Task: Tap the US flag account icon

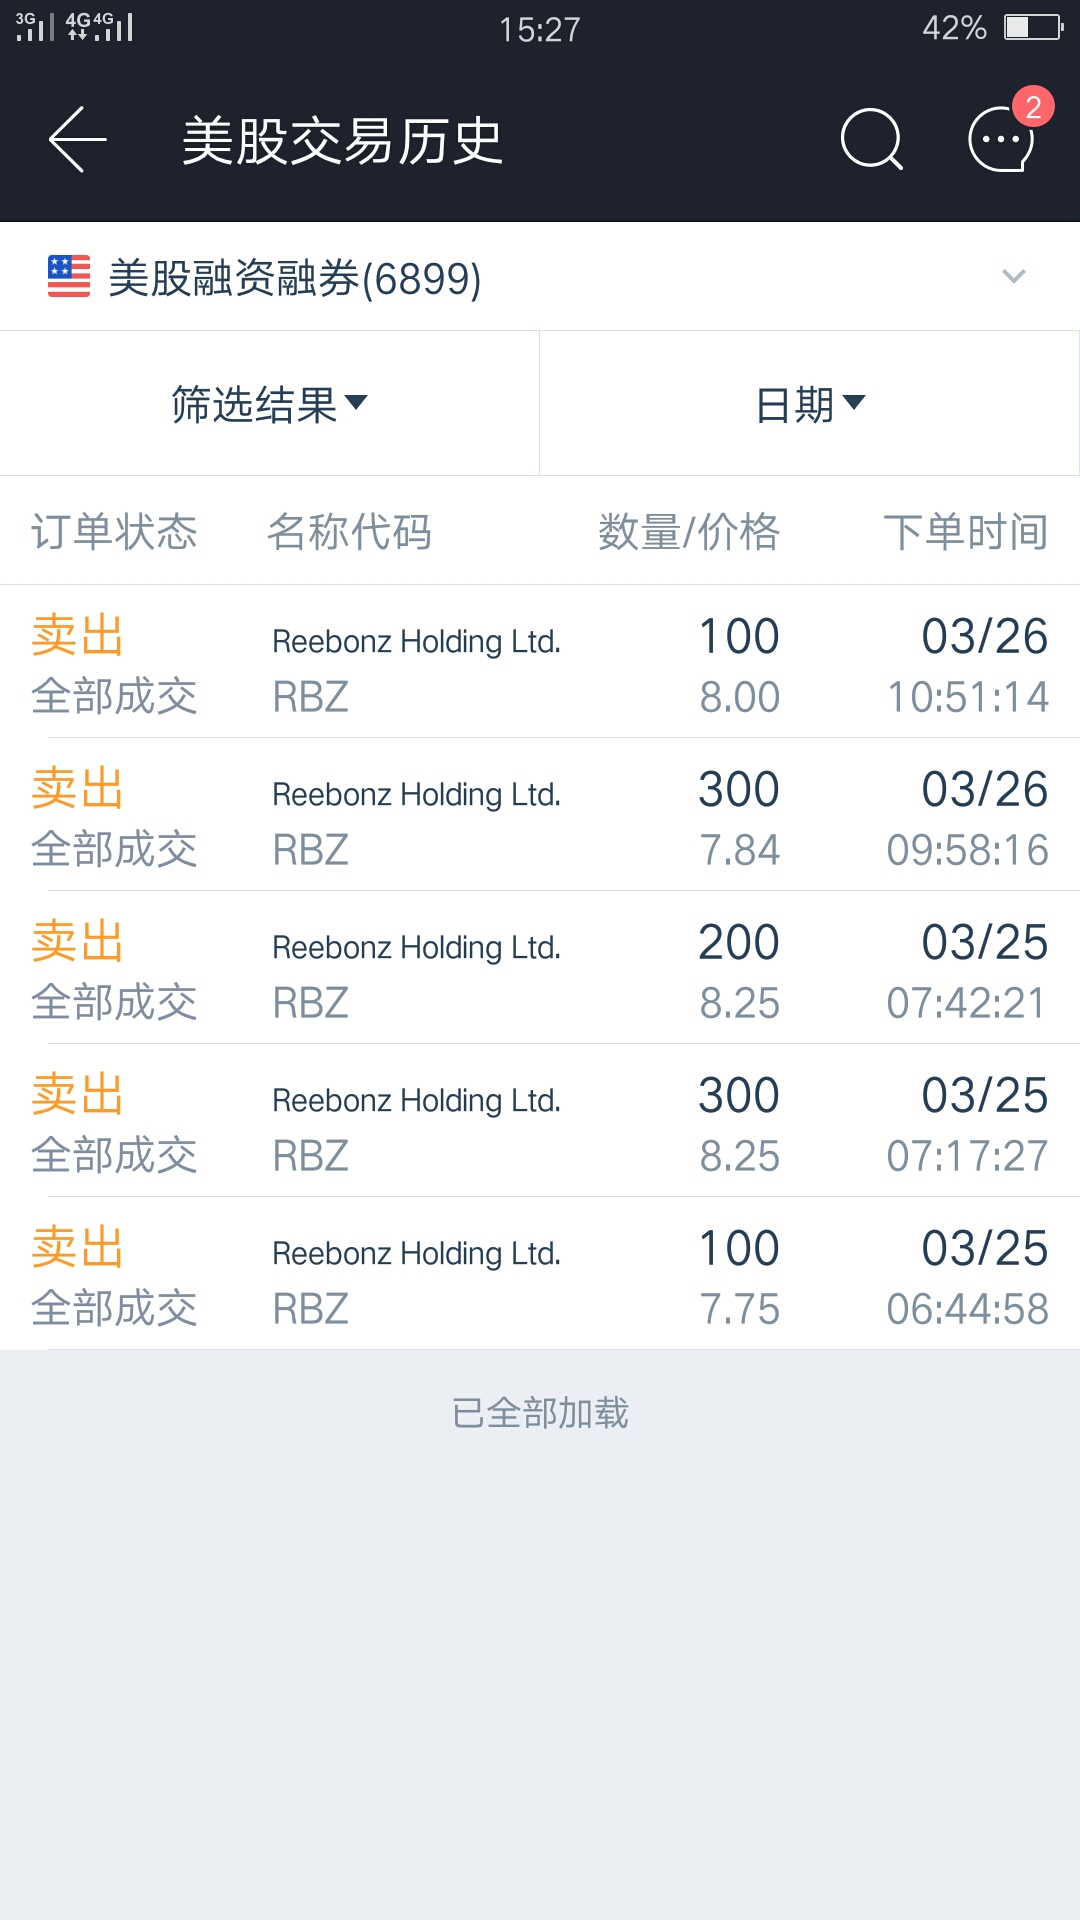Action: coord(69,277)
